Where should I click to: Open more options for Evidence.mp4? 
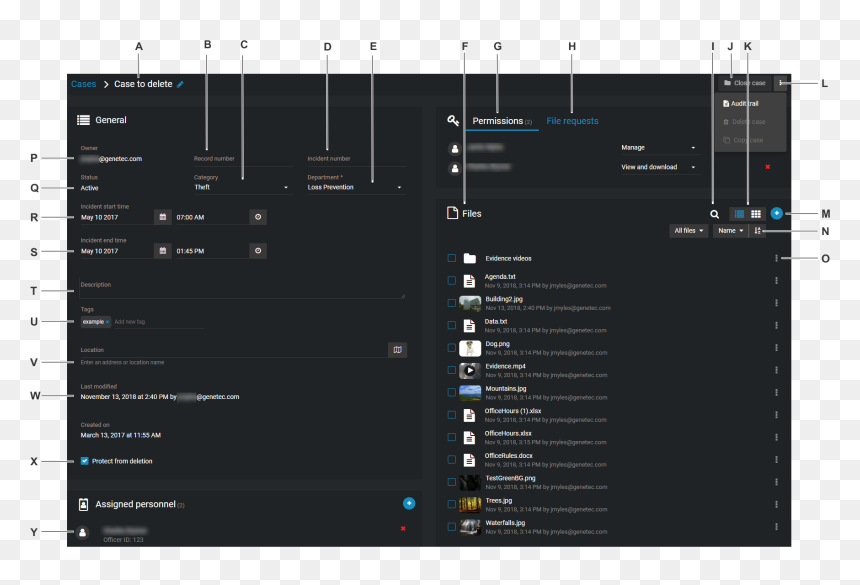pyautogui.click(x=776, y=370)
